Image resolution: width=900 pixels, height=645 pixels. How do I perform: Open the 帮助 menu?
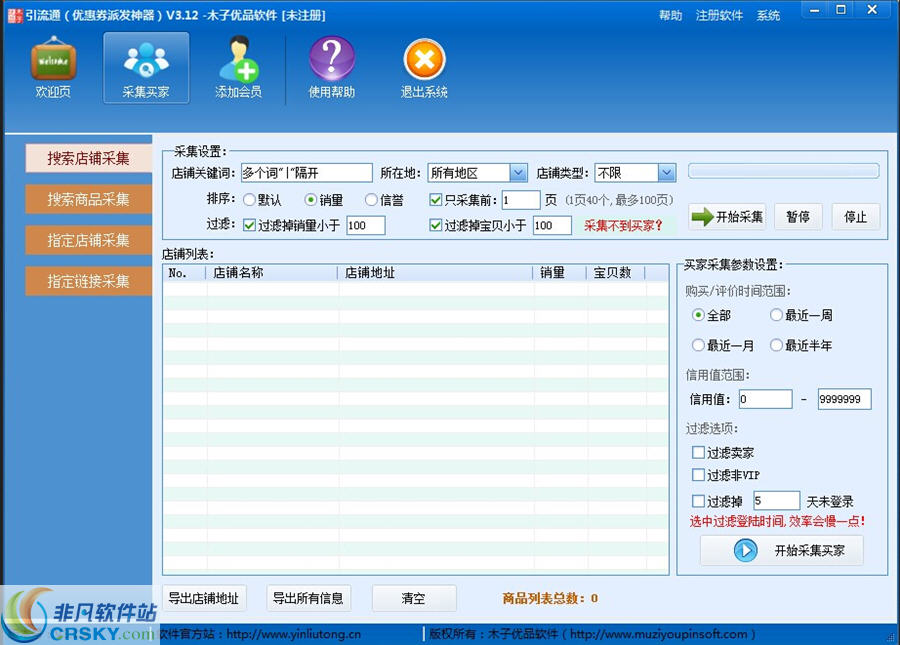[x=669, y=15]
